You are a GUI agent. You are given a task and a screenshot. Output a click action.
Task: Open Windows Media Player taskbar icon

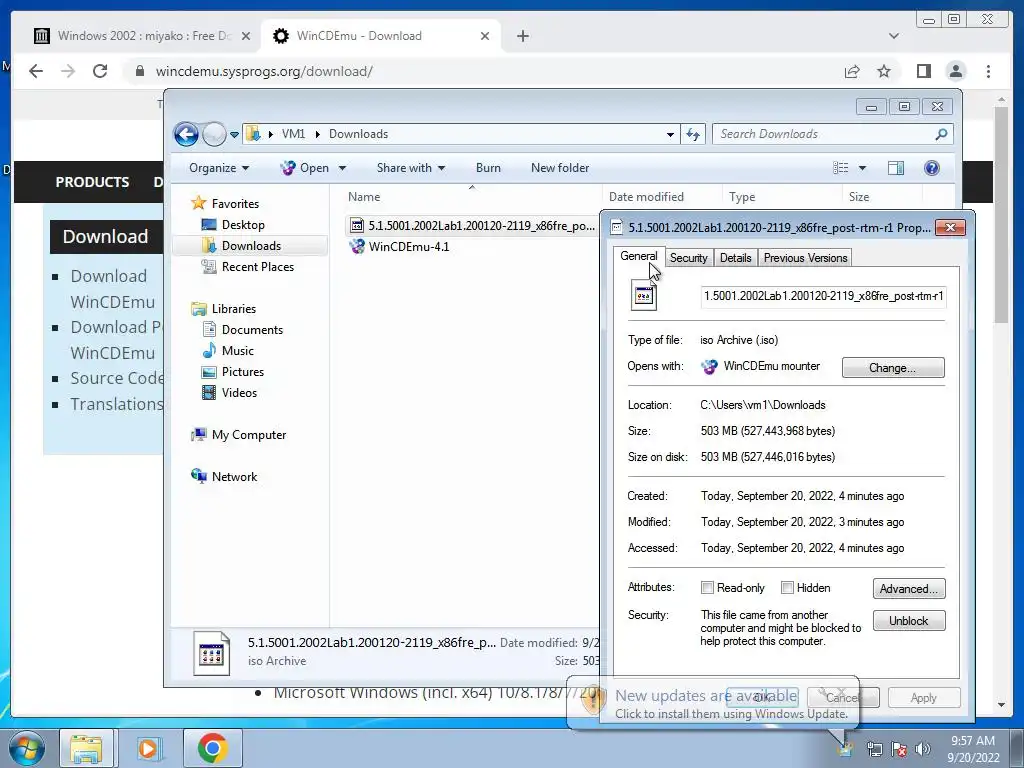pos(148,748)
